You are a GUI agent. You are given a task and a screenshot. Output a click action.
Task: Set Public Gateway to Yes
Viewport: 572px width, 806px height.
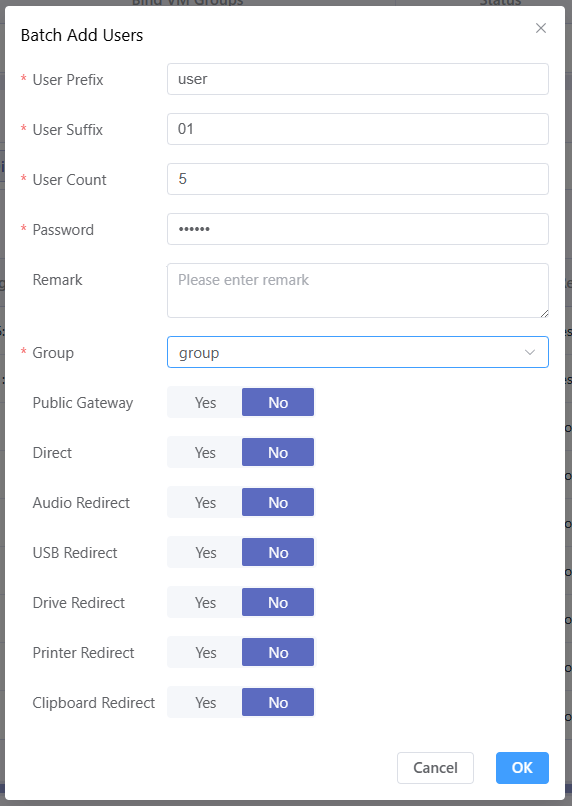click(205, 402)
